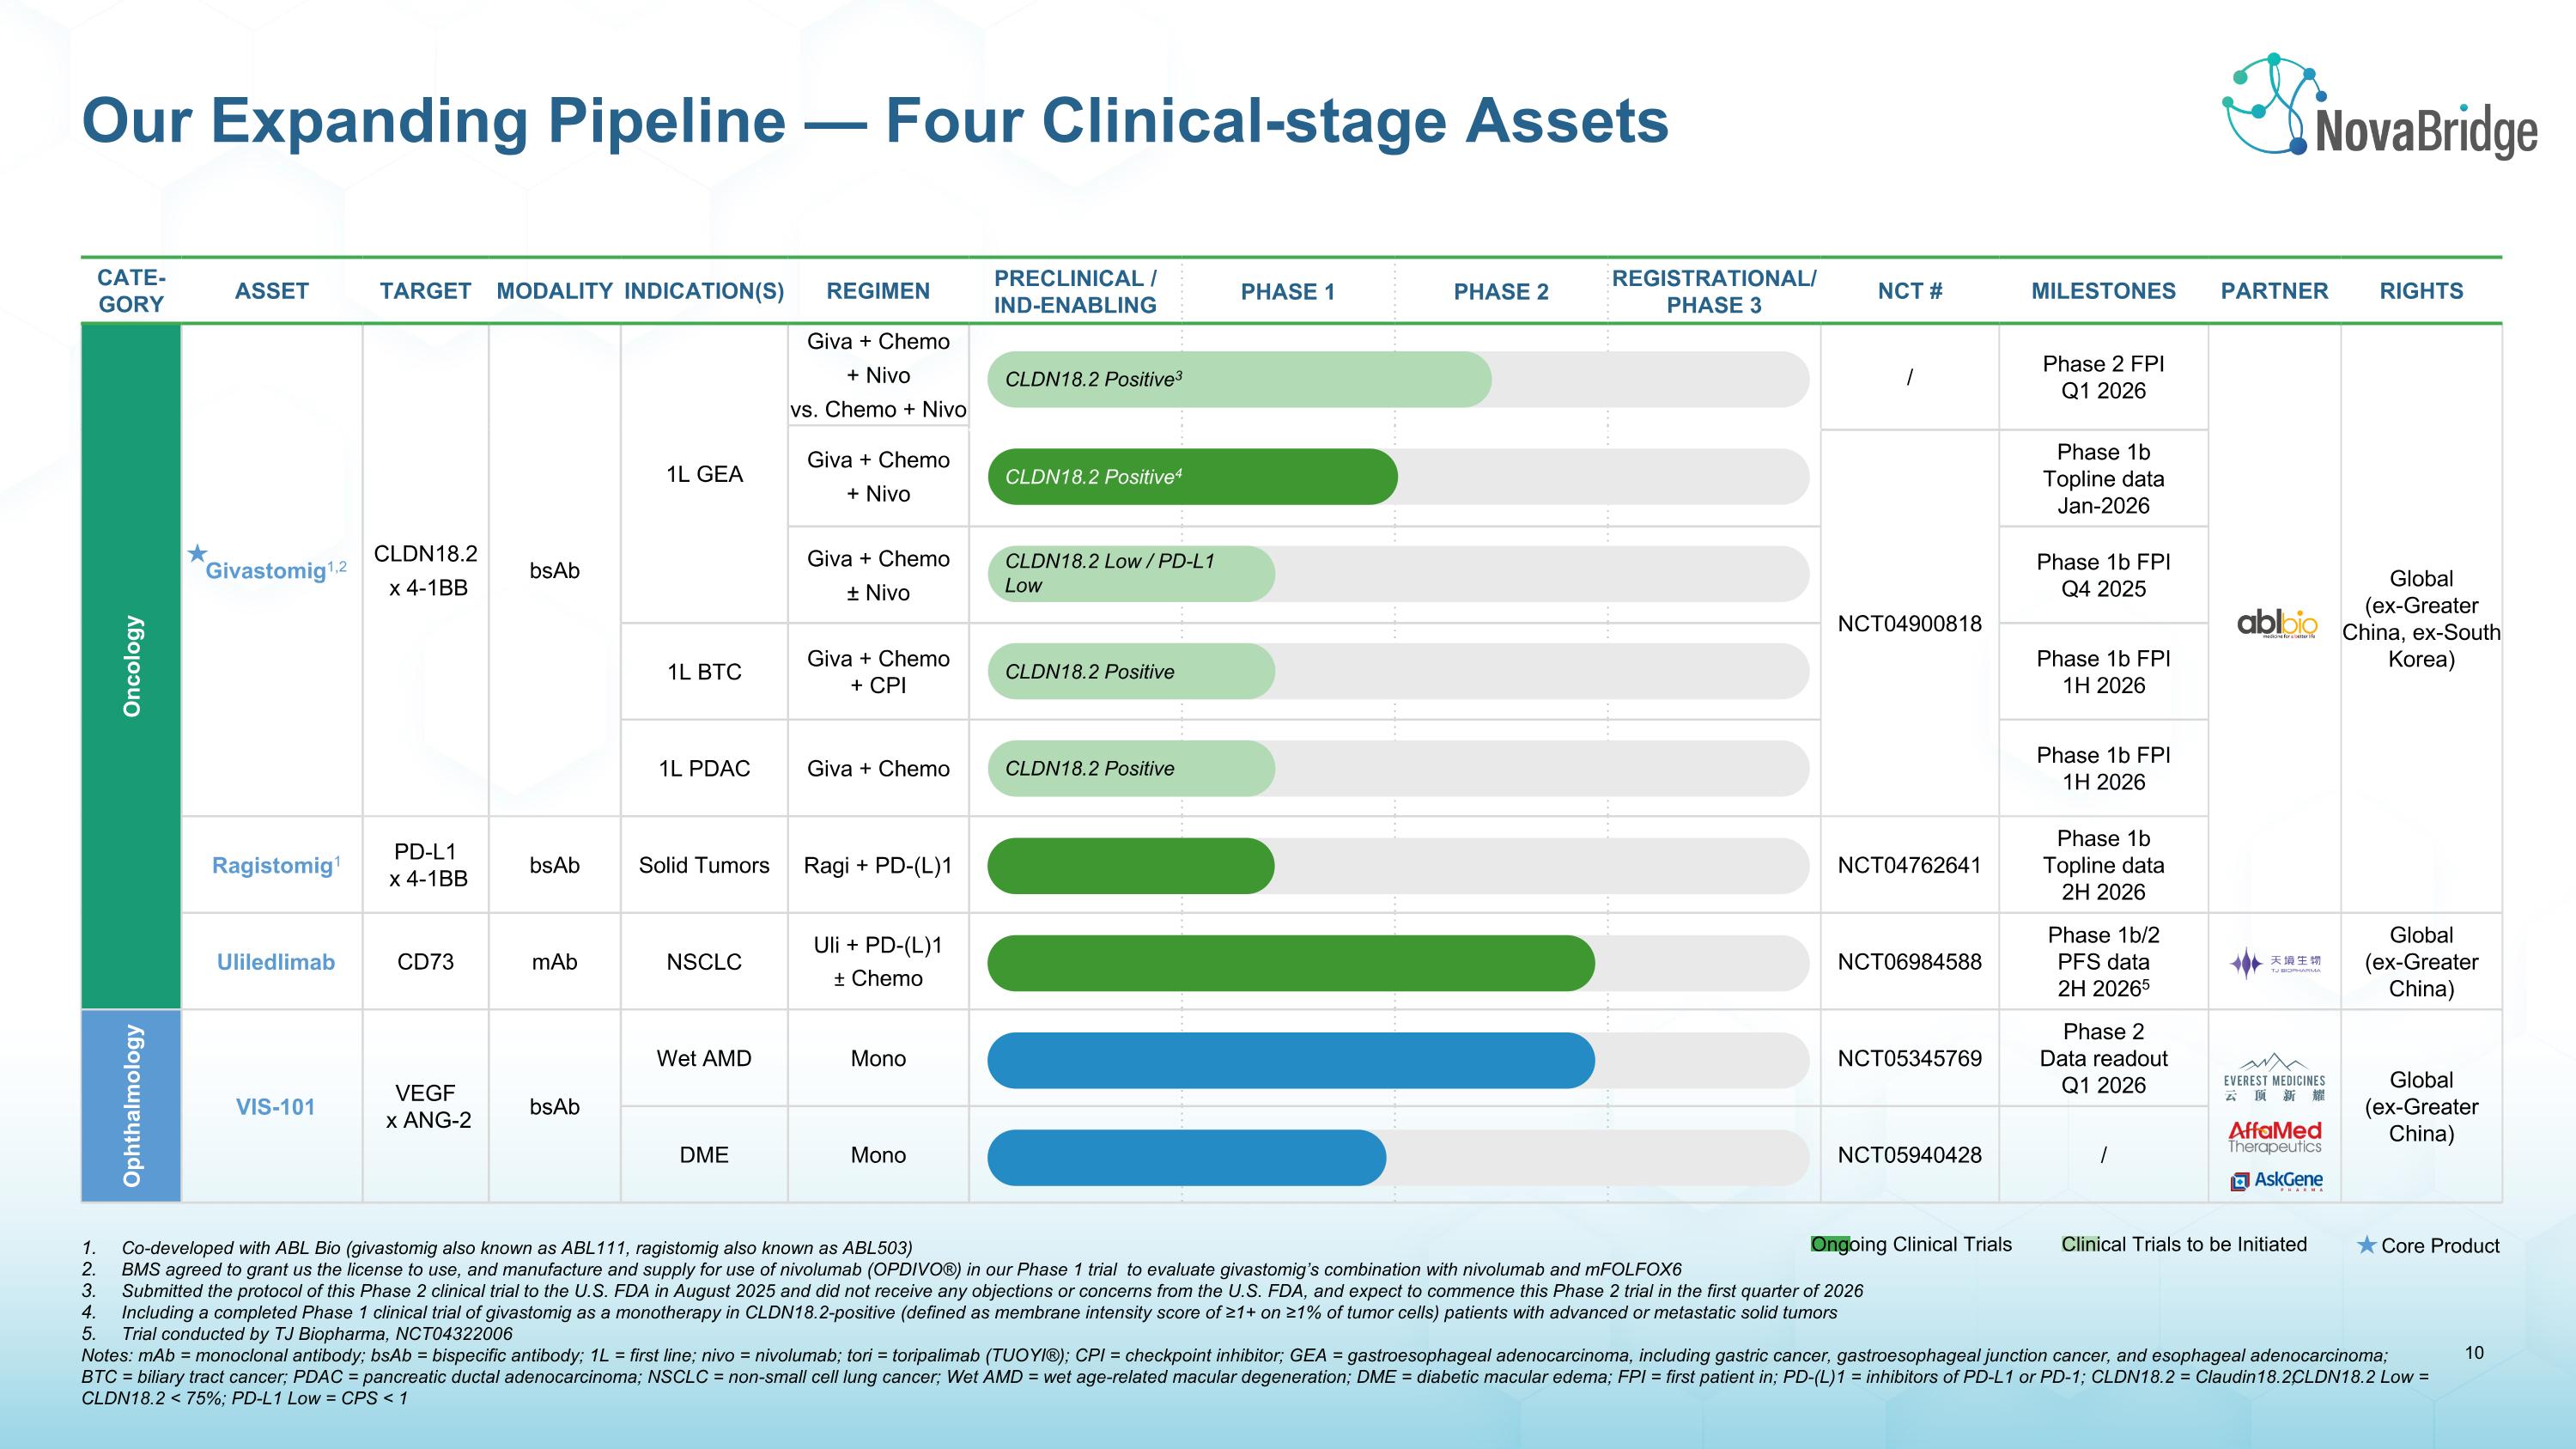
Task: Click the TJ Biopharma partner logo
Action: click(x=2275, y=963)
